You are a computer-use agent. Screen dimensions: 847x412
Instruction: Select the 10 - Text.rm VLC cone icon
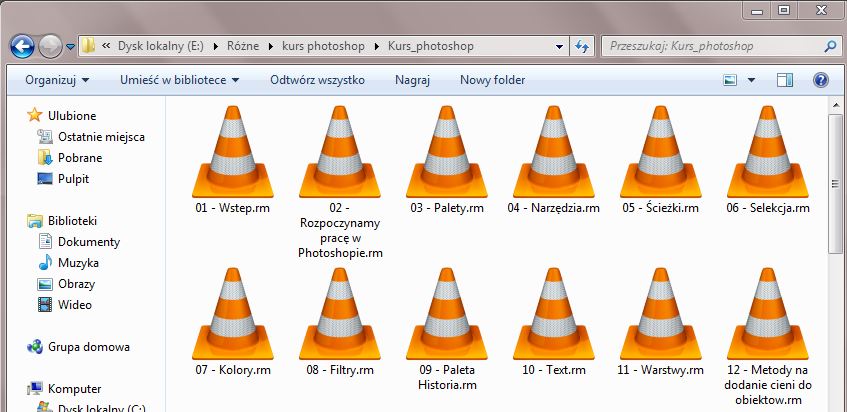(x=553, y=314)
